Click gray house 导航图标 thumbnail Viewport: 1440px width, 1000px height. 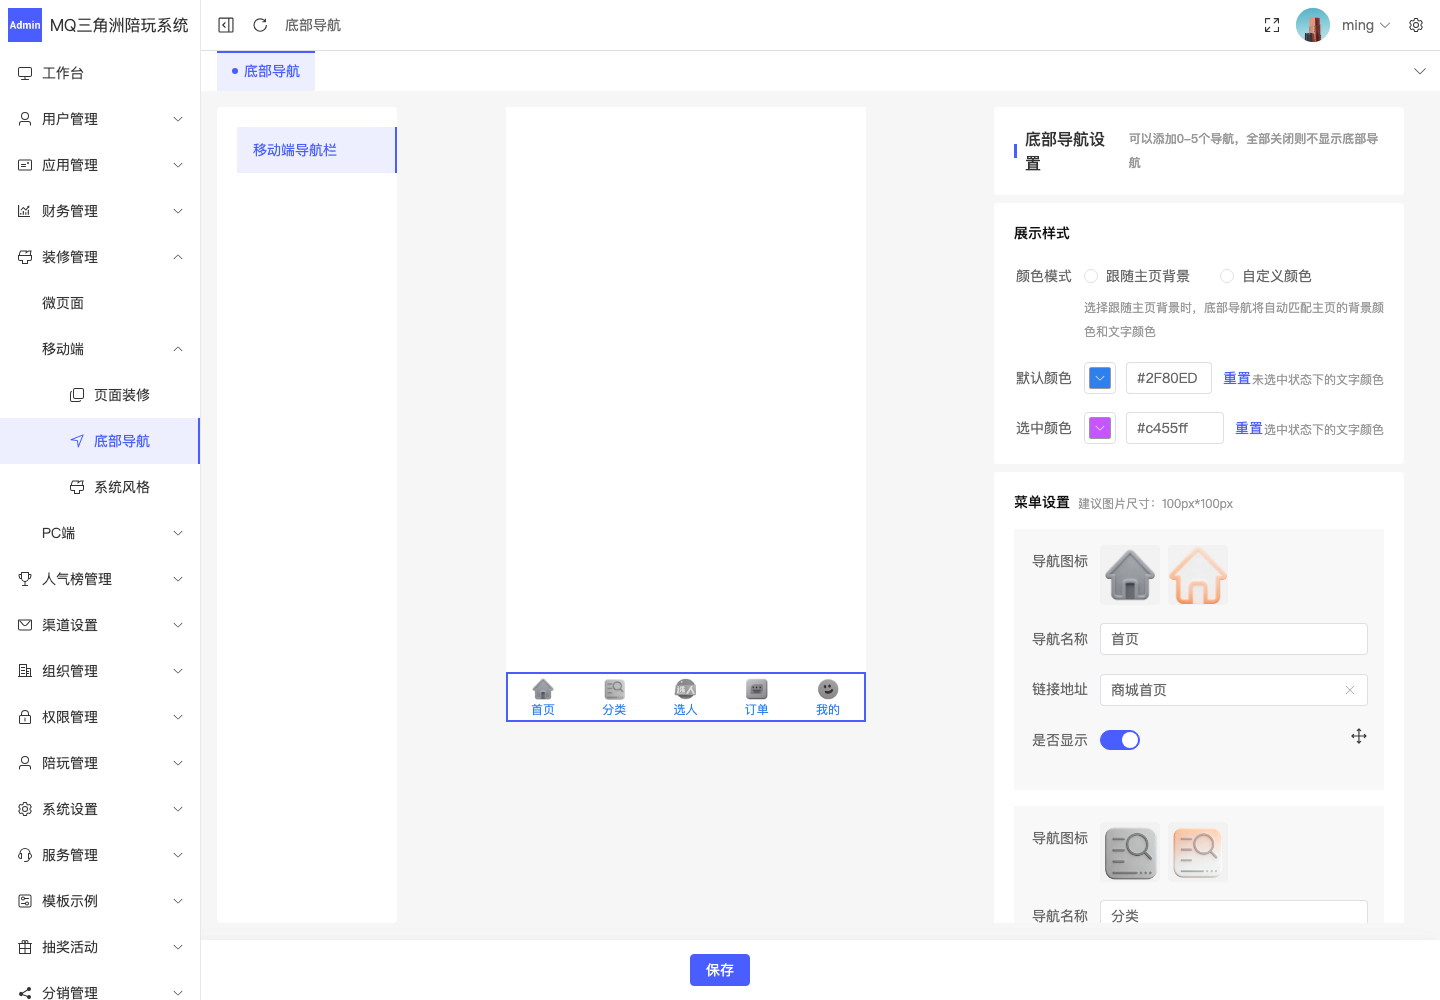point(1130,575)
